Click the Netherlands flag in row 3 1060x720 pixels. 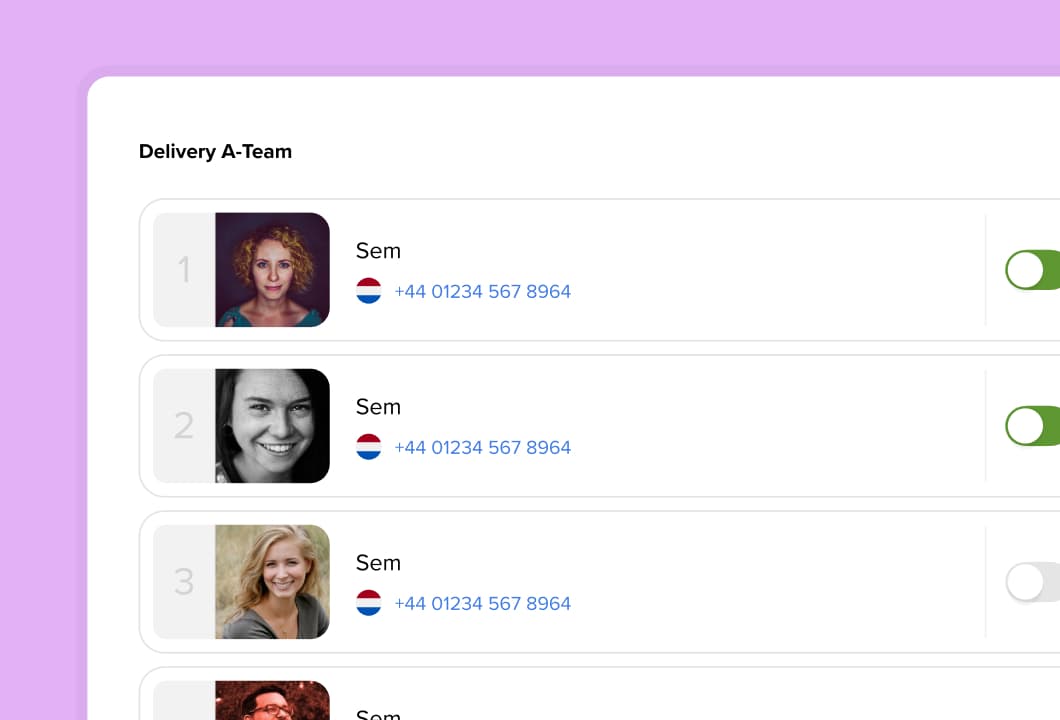368,603
